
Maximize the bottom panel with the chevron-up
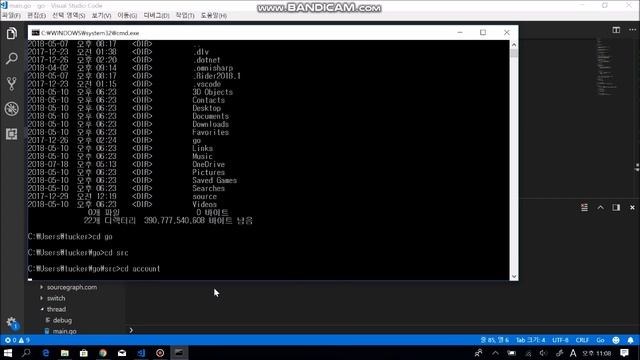click(600, 208)
